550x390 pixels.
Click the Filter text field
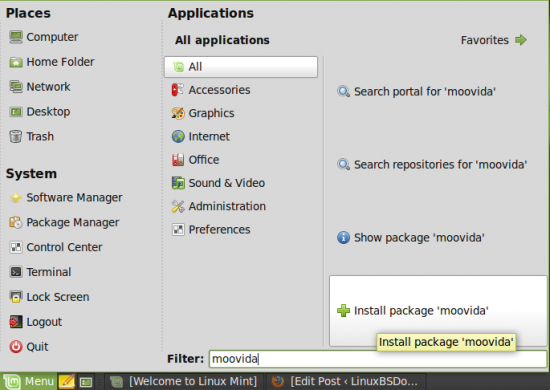pos(378,359)
